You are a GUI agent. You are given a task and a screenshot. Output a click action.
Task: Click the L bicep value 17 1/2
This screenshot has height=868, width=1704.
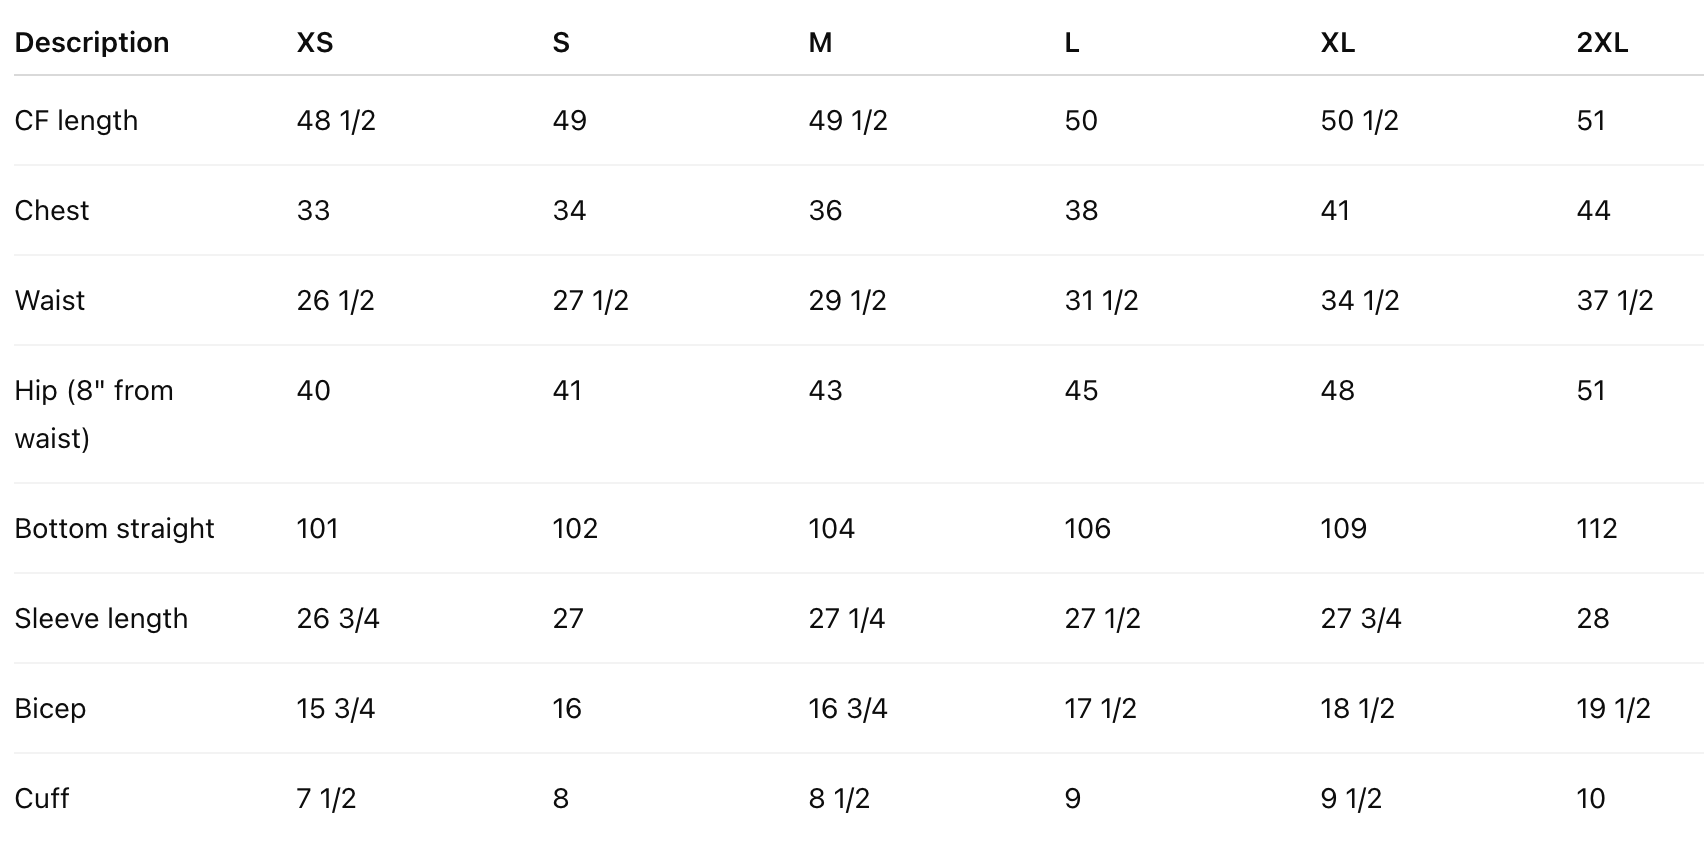(1101, 709)
